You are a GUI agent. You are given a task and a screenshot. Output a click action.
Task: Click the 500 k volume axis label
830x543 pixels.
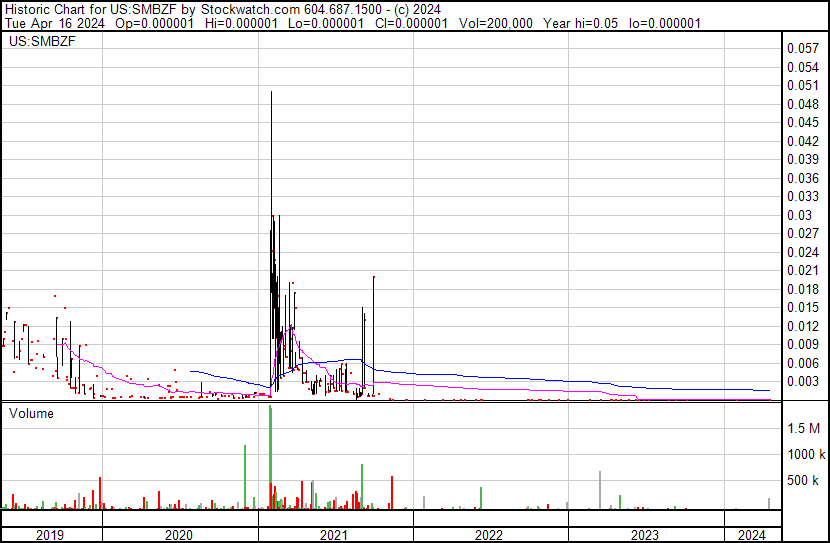tap(805, 481)
